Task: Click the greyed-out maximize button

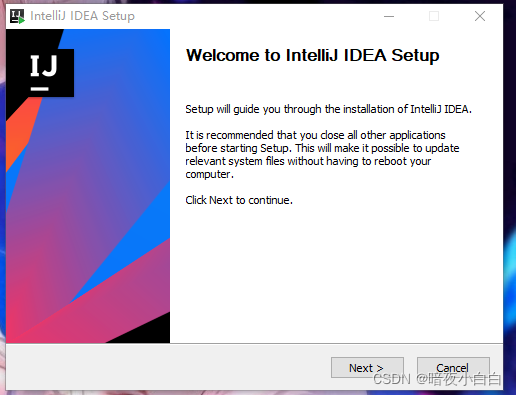Action: 434,16
